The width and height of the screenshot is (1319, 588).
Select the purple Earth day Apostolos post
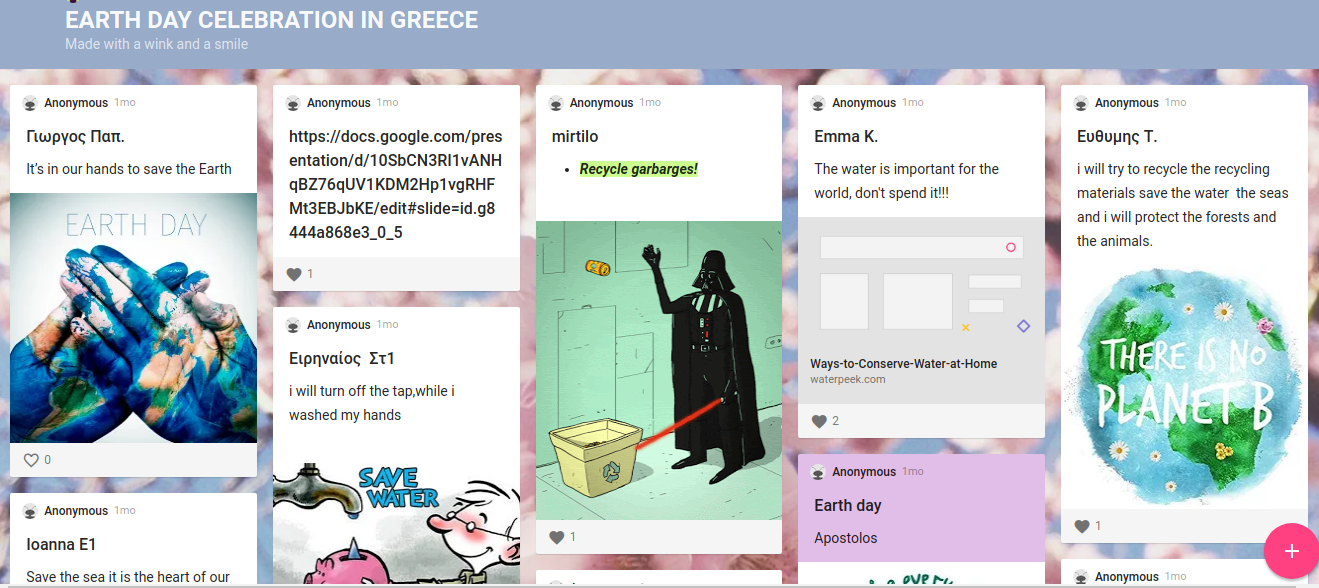[920, 521]
